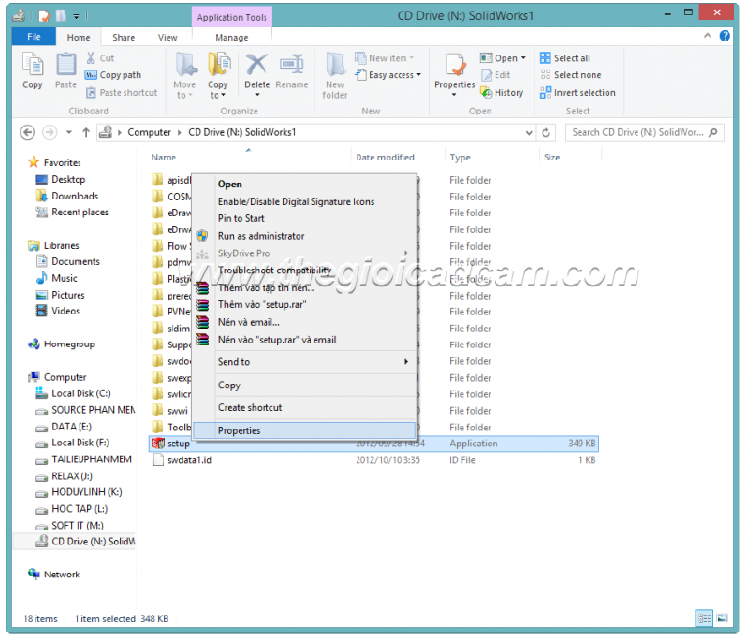Choose Open from context menu
The image size is (743, 635).
304,184
